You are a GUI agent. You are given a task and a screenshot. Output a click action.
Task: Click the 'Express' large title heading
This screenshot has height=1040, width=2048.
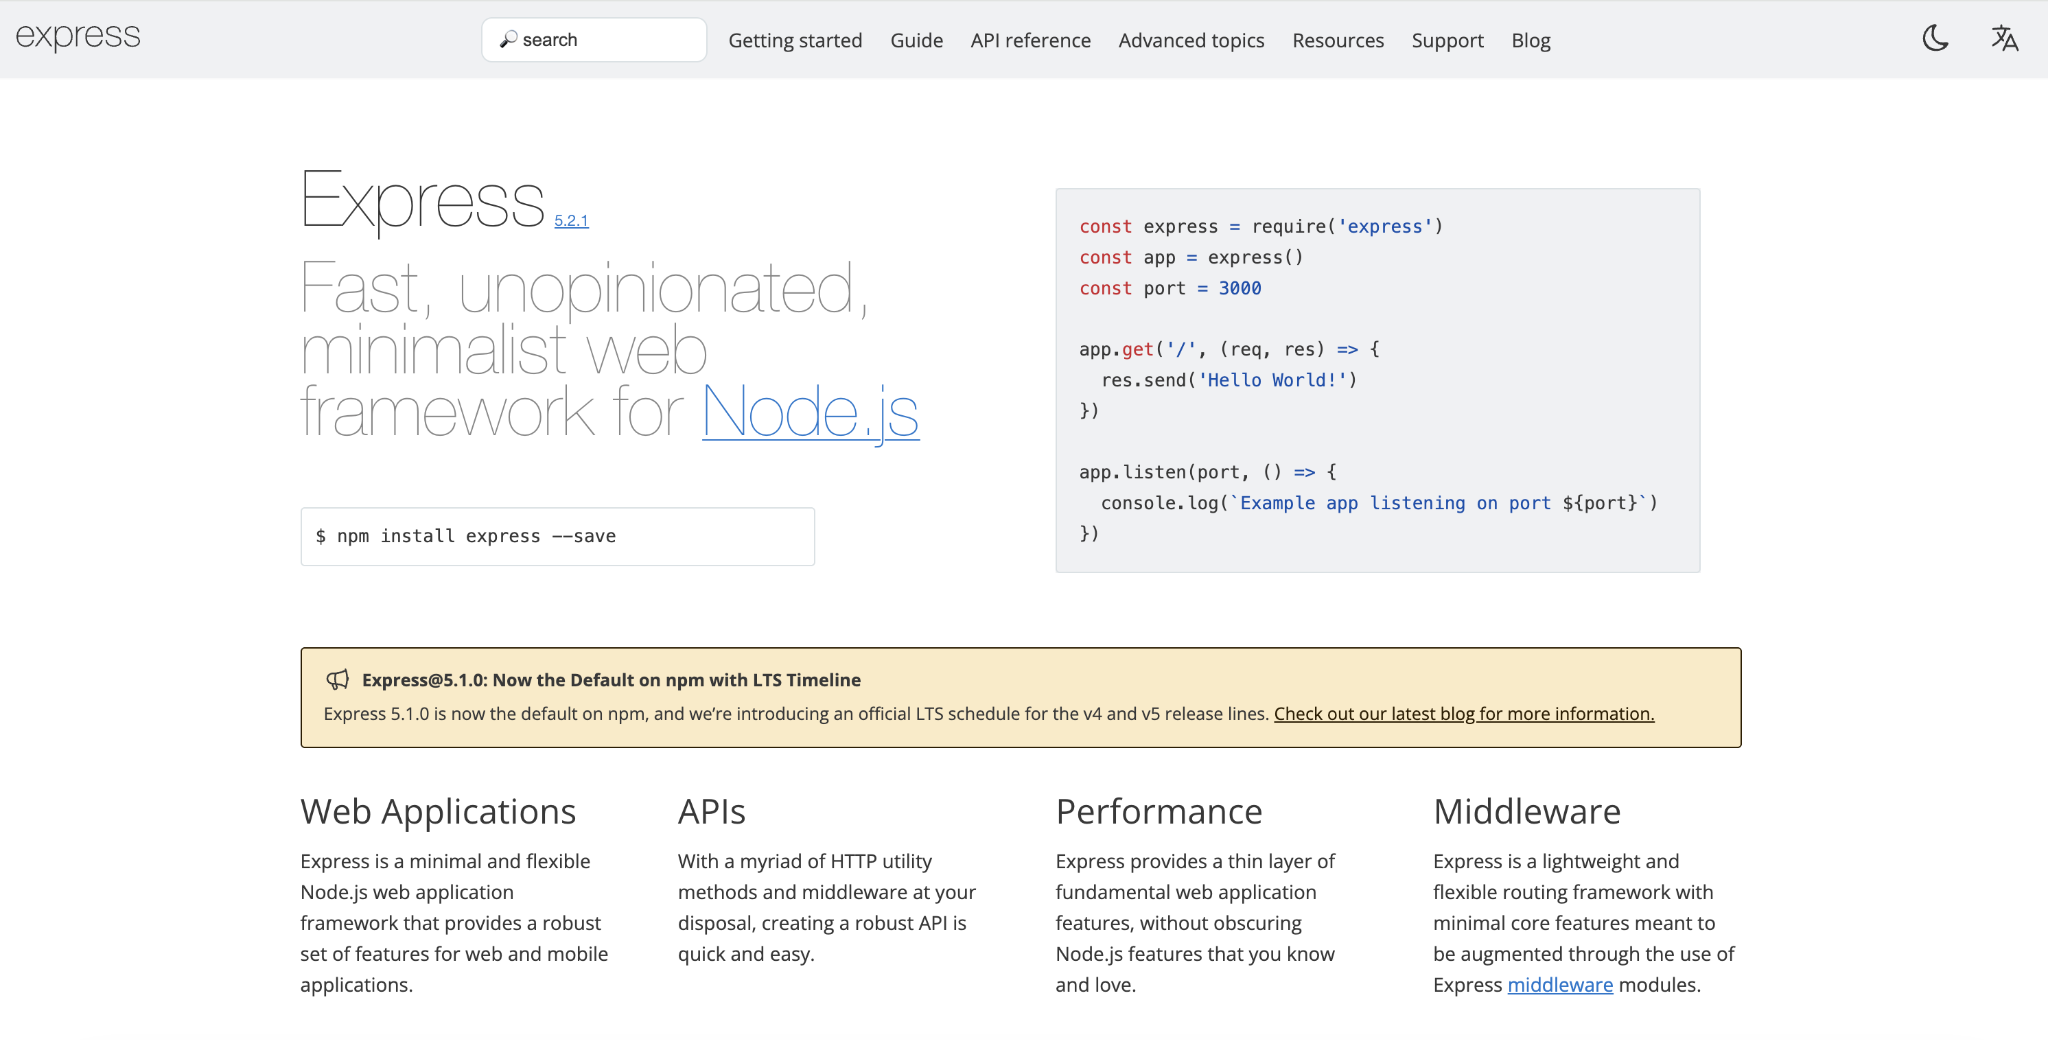[423, 203]
